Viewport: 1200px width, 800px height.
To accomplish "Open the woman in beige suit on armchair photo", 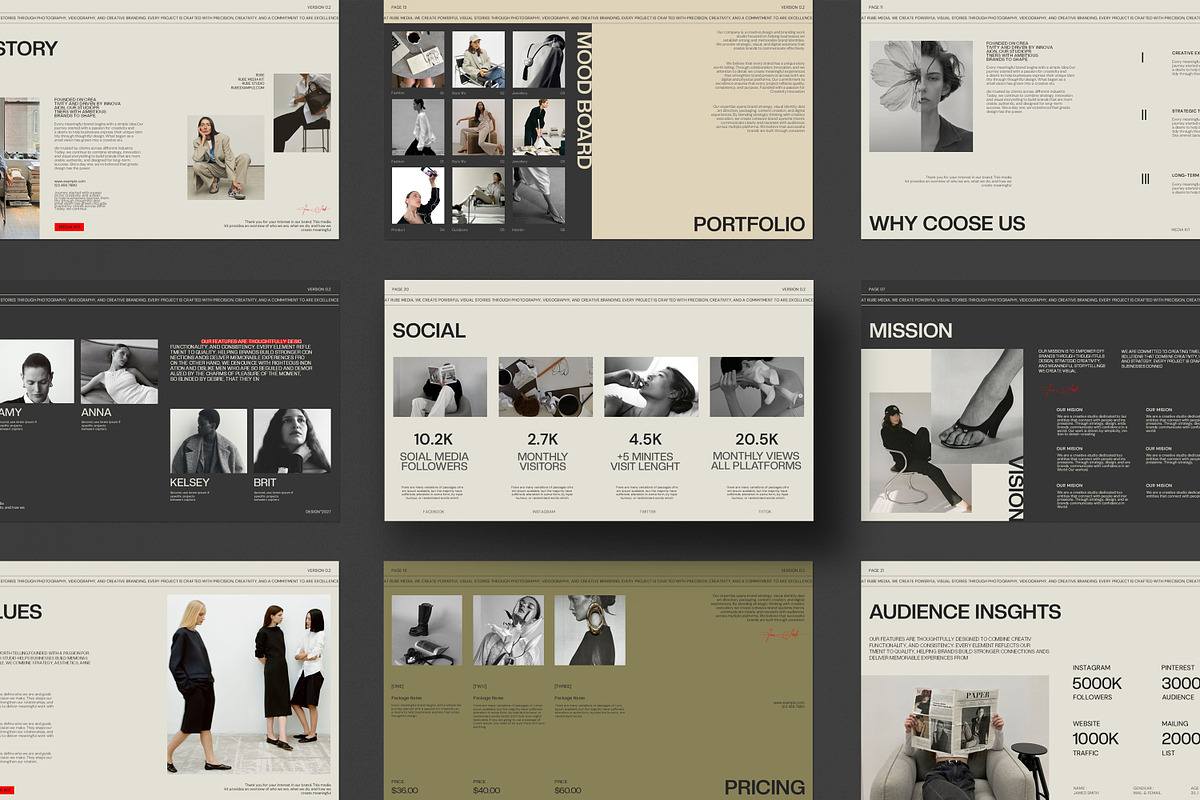I will (478, 127).
